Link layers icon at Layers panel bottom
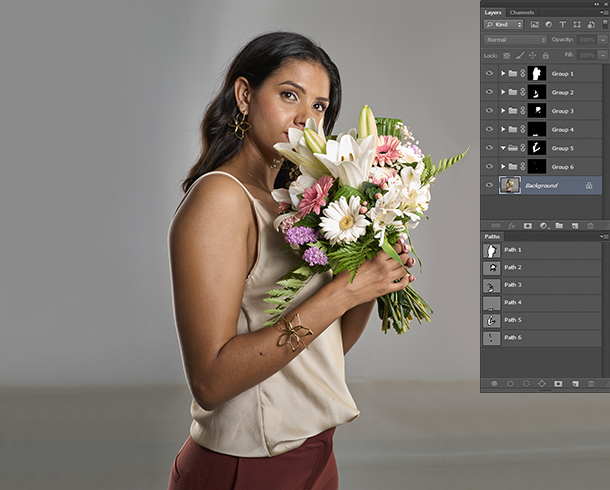 pos(496,226)
